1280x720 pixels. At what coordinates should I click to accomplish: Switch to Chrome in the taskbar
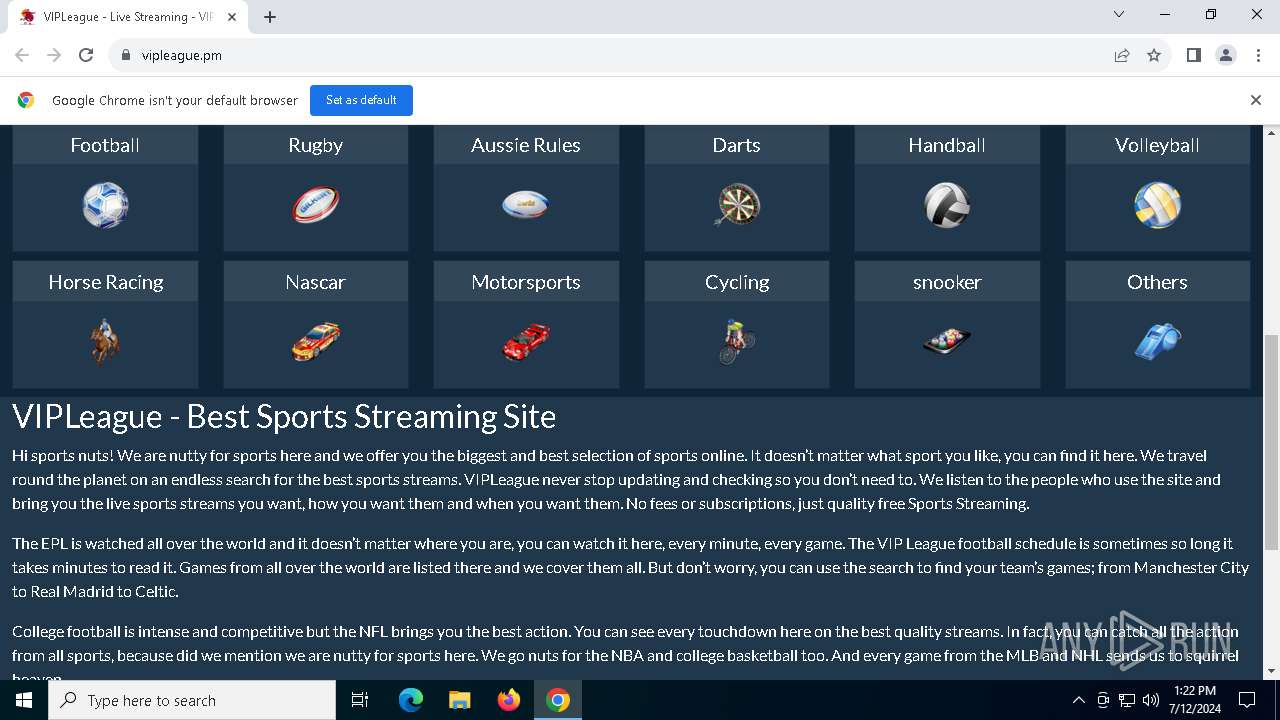click(x=558, y=700)
